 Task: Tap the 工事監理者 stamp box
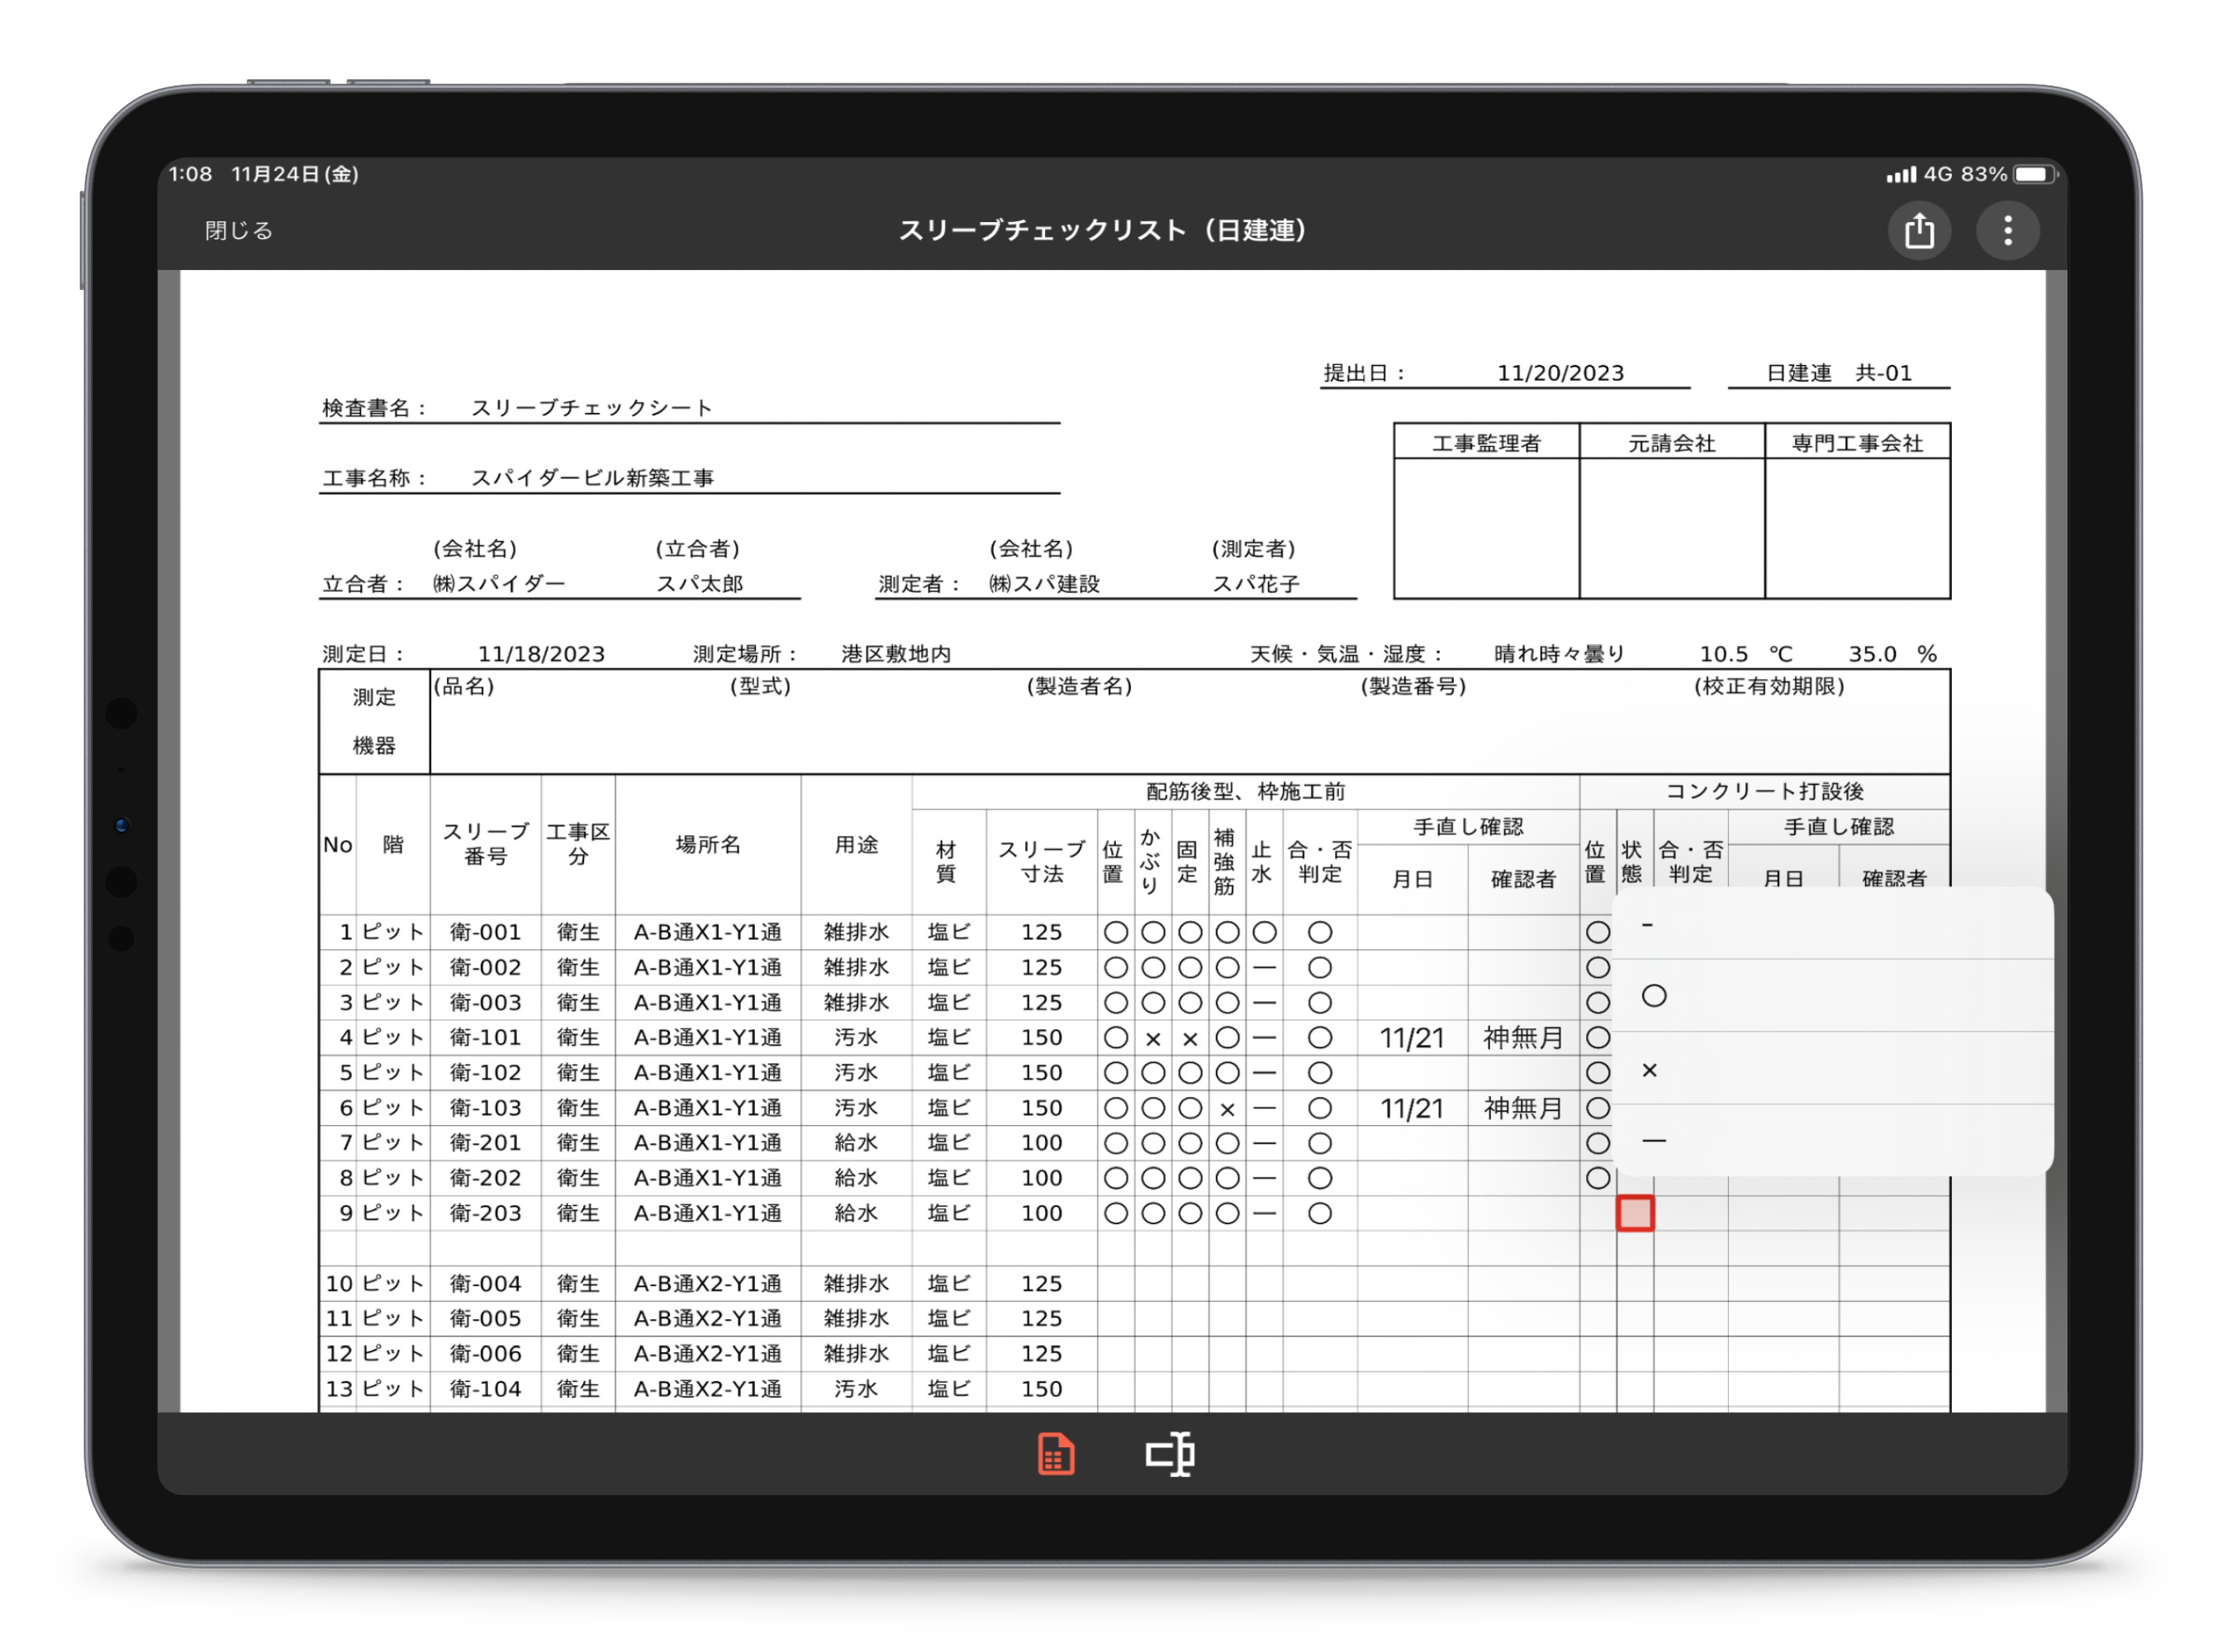click(x=1486, y=527)
